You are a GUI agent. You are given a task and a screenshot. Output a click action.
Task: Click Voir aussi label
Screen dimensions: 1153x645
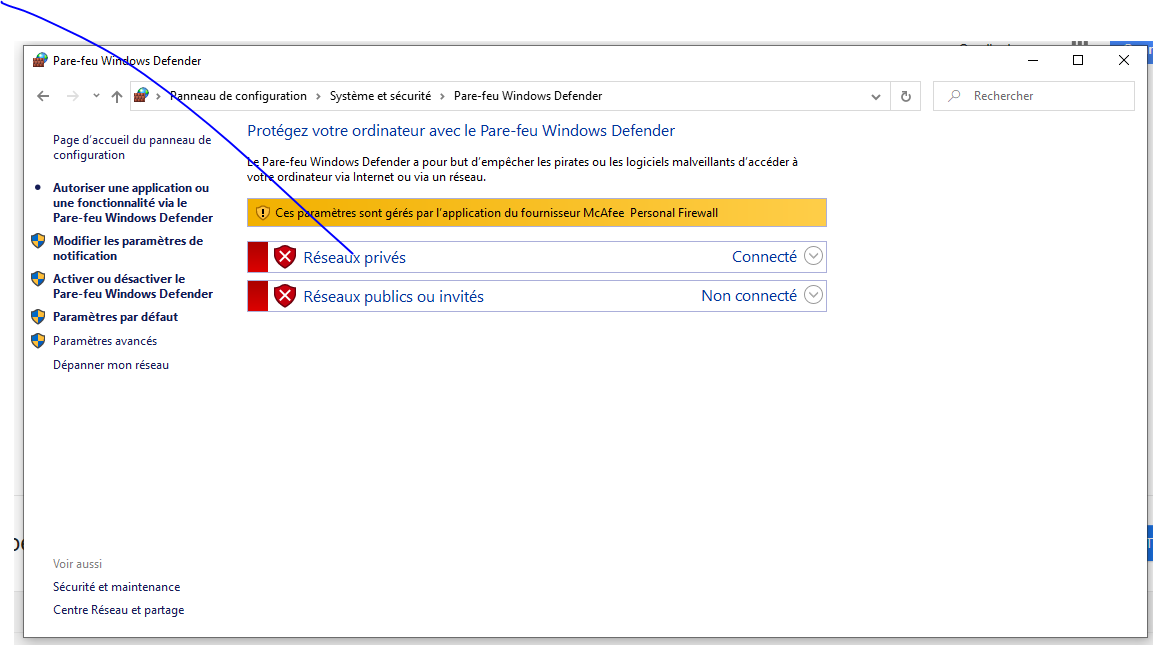(x=77, y=564)
